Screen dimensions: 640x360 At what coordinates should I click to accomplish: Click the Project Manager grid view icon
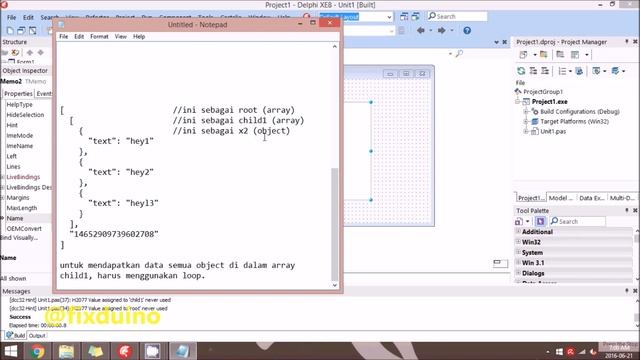(575, 55)
